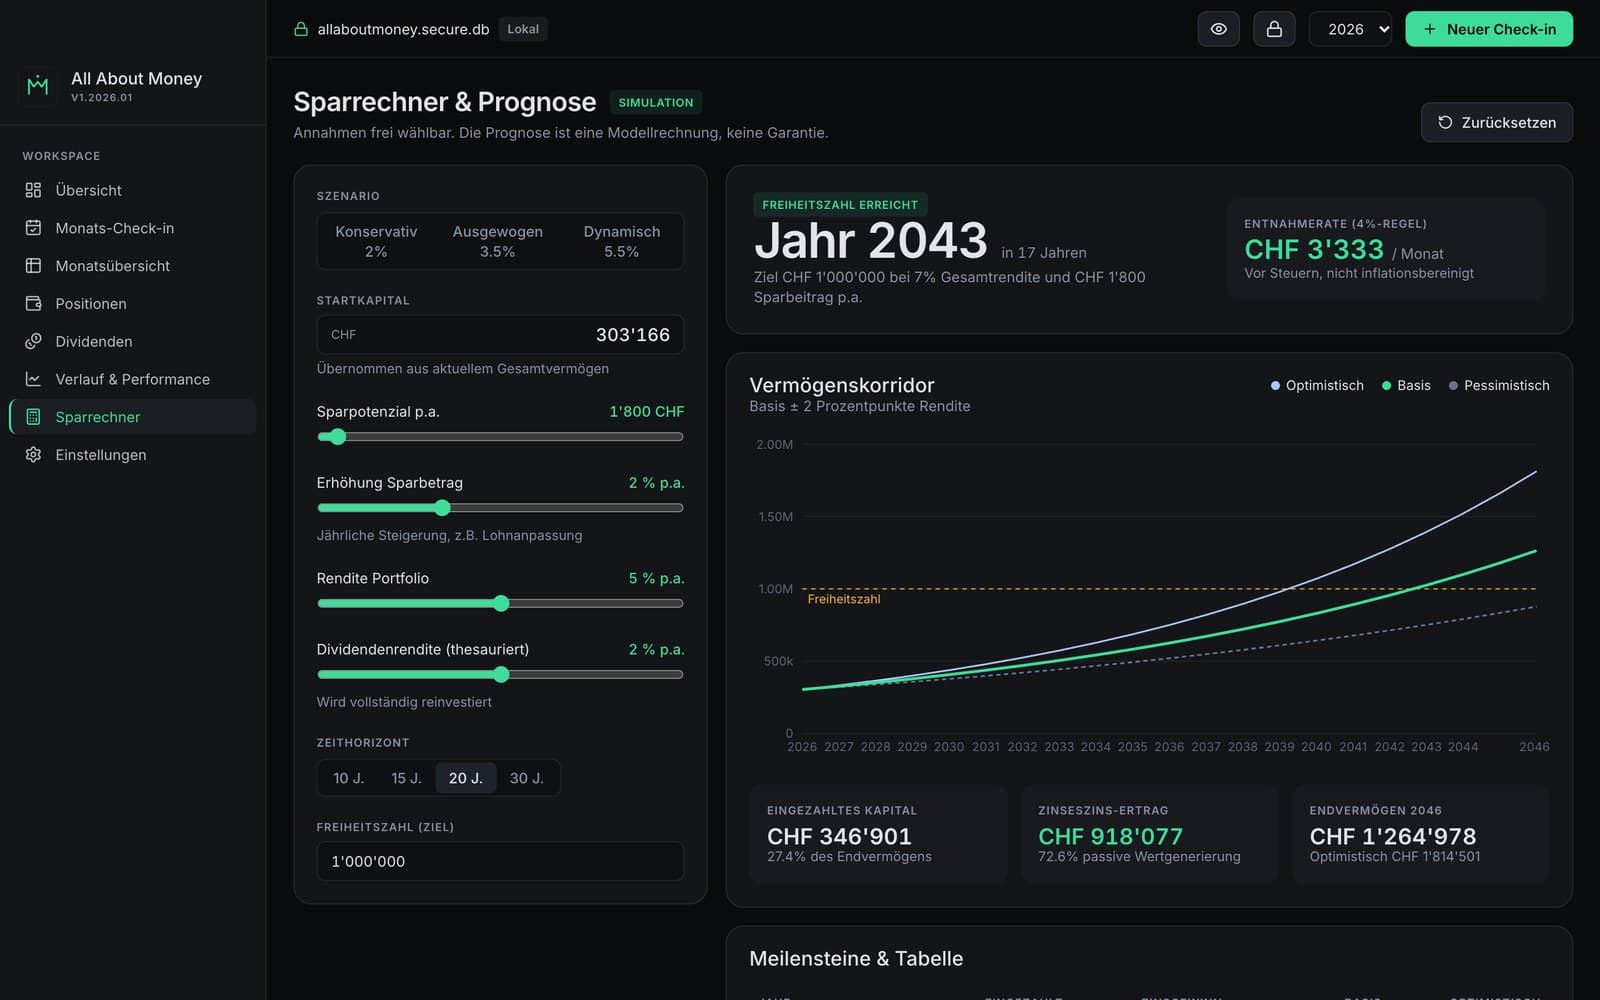Click the Zurücksetzen button
Viewport: 1600px width, 1000px height.
tap(1496, 122)
